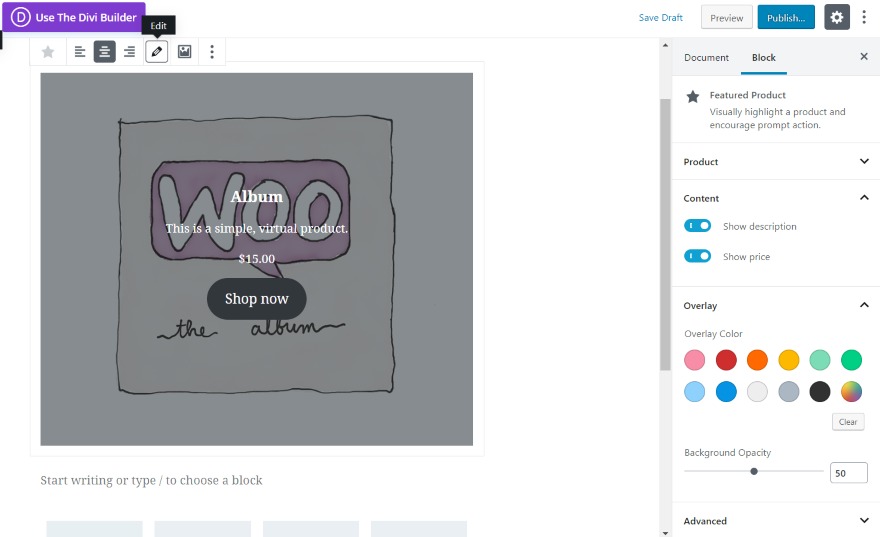Toggle Show price switch
Screen dimensions: 880x537
(697, 256)
